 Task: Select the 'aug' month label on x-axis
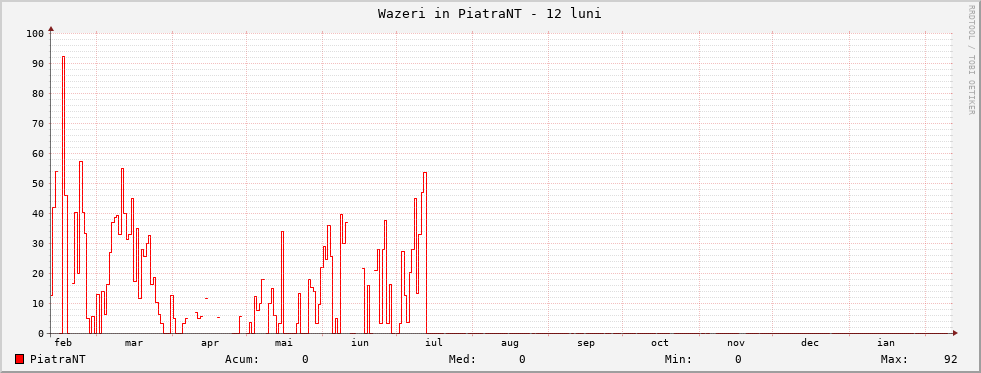click(x=510, y=343)
